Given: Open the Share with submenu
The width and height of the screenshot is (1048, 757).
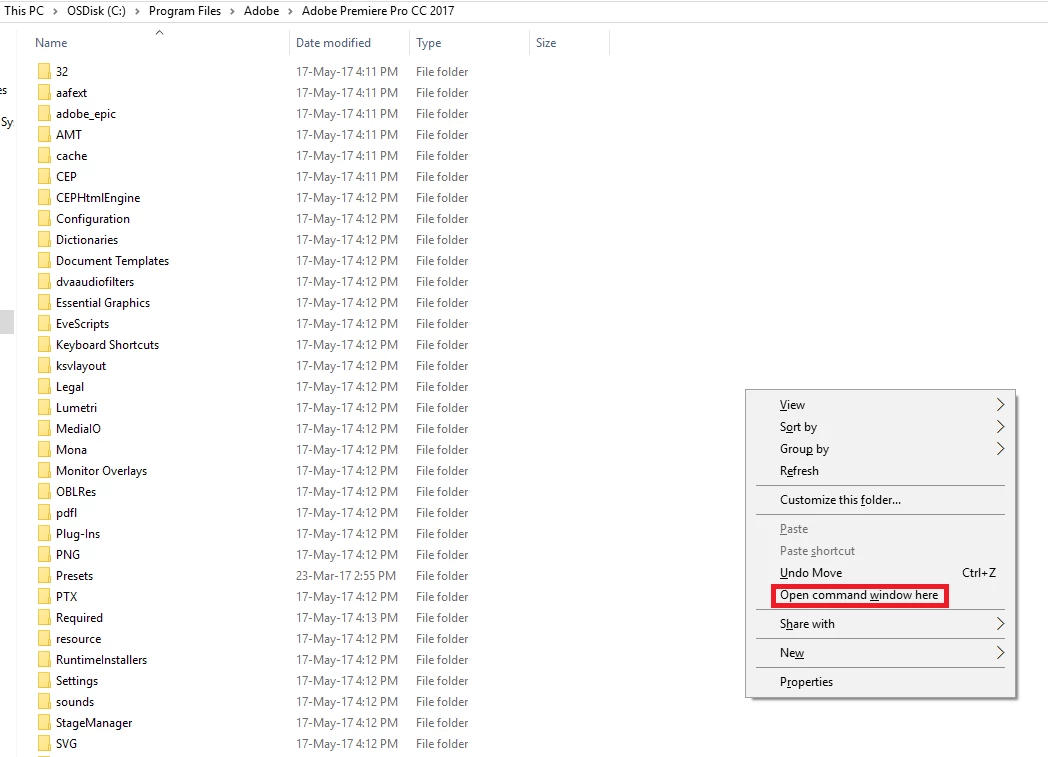Looking at the screenshot, I should point(880,623).
